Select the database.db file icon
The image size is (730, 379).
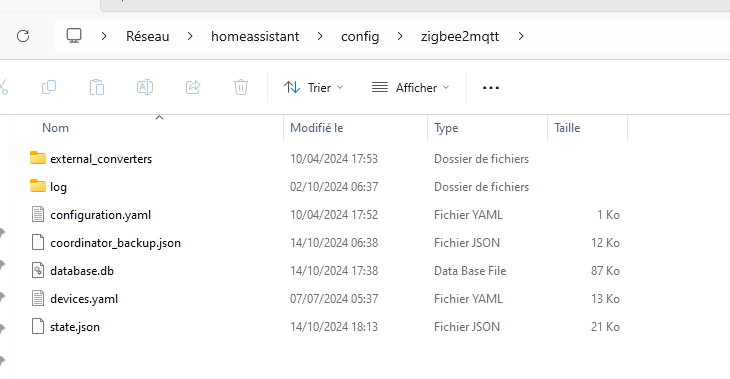tap(38, 271)
